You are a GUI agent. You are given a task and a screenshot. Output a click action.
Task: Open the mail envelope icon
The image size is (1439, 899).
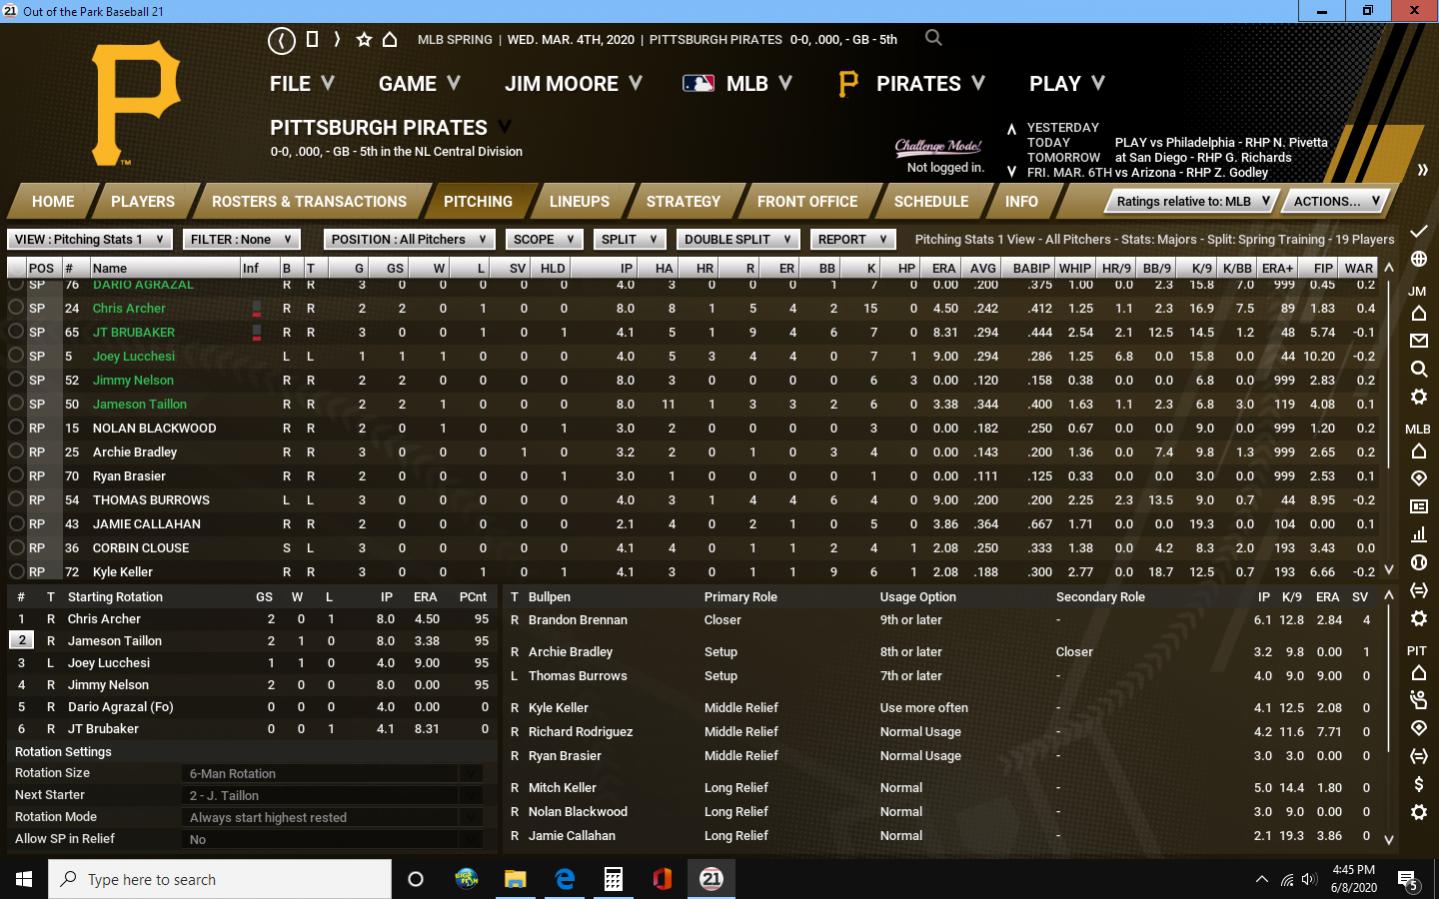coord(1418,341)
